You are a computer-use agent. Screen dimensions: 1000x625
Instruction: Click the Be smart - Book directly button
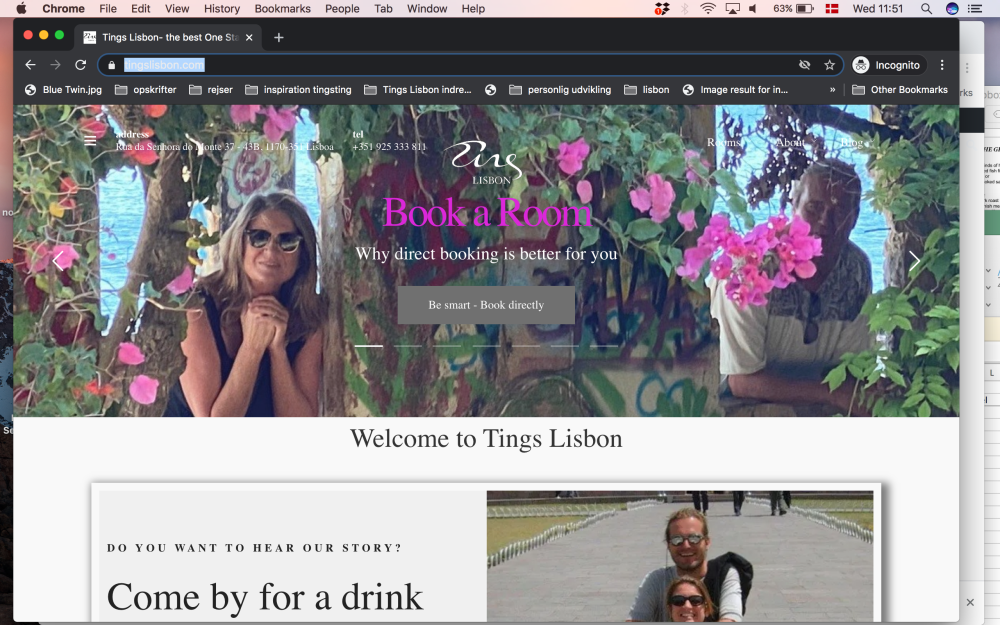click(x=486, y=305)
